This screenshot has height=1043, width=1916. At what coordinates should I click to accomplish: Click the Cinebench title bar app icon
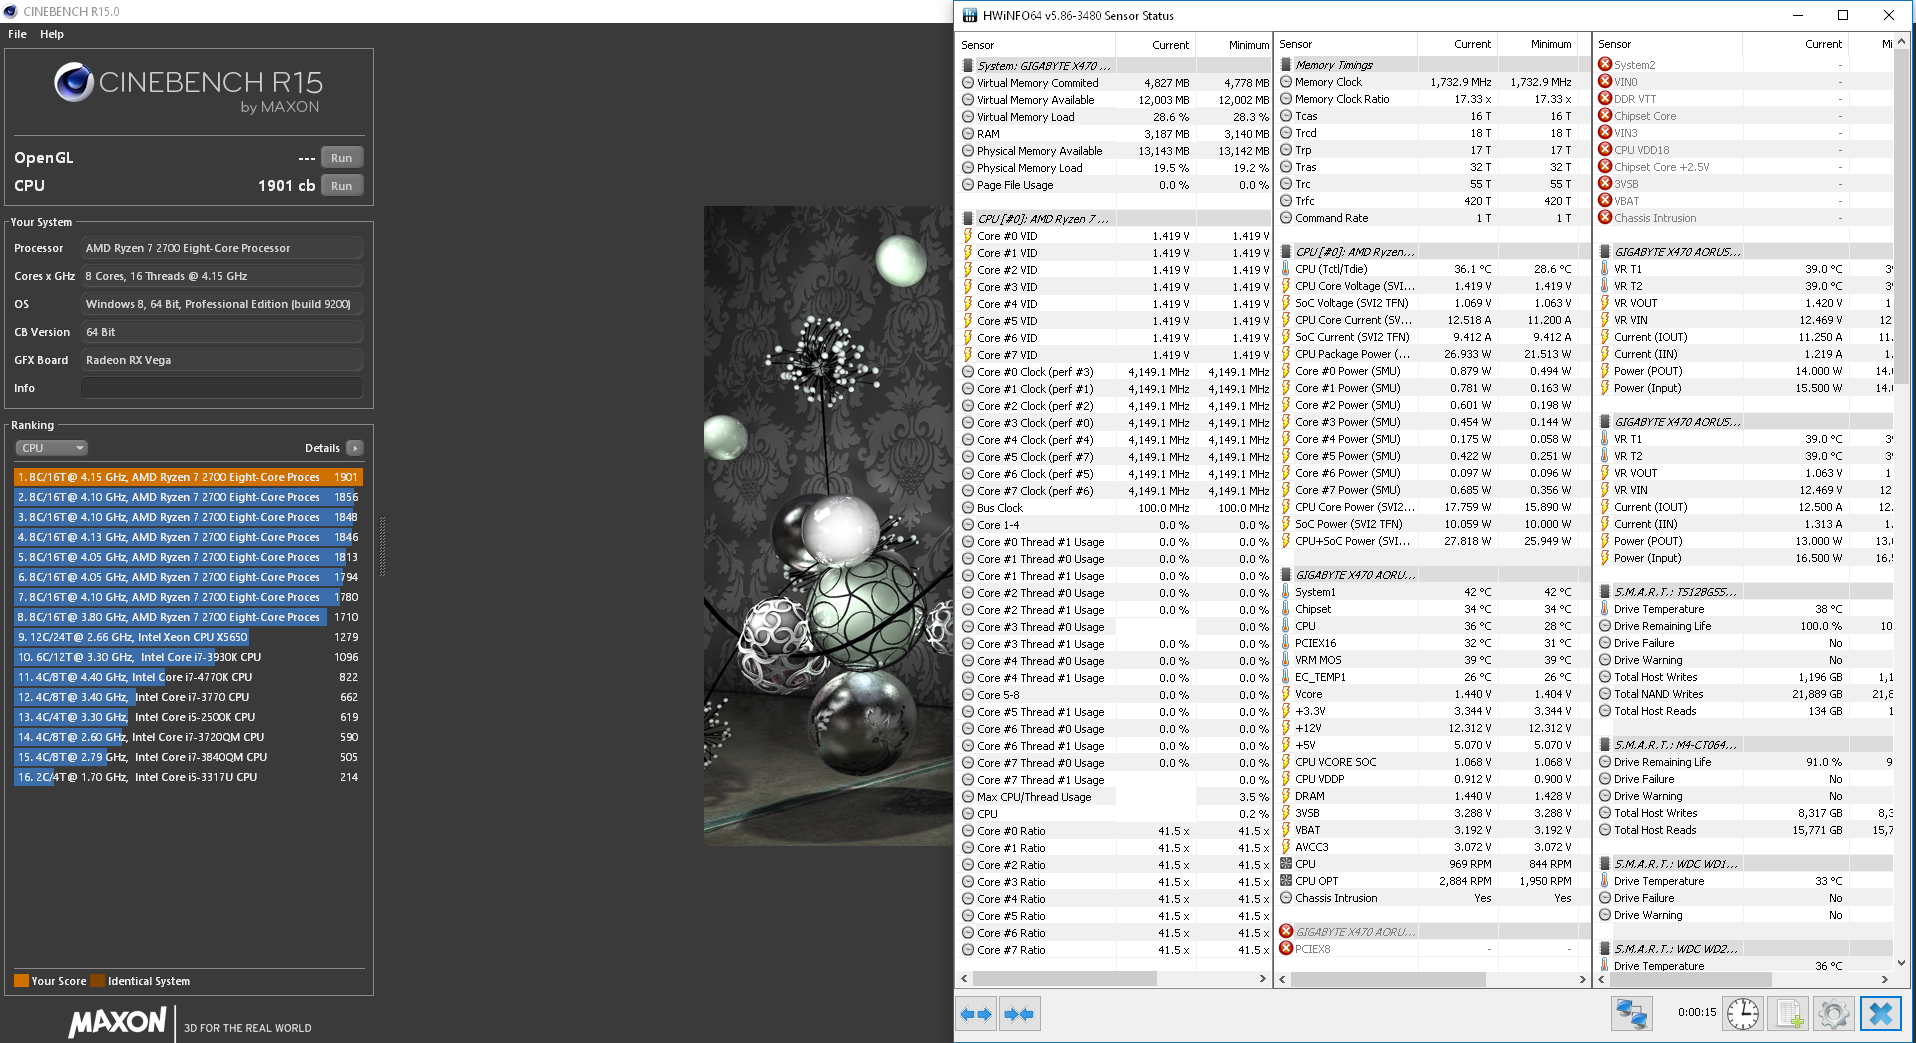click(x=11, y=11)
